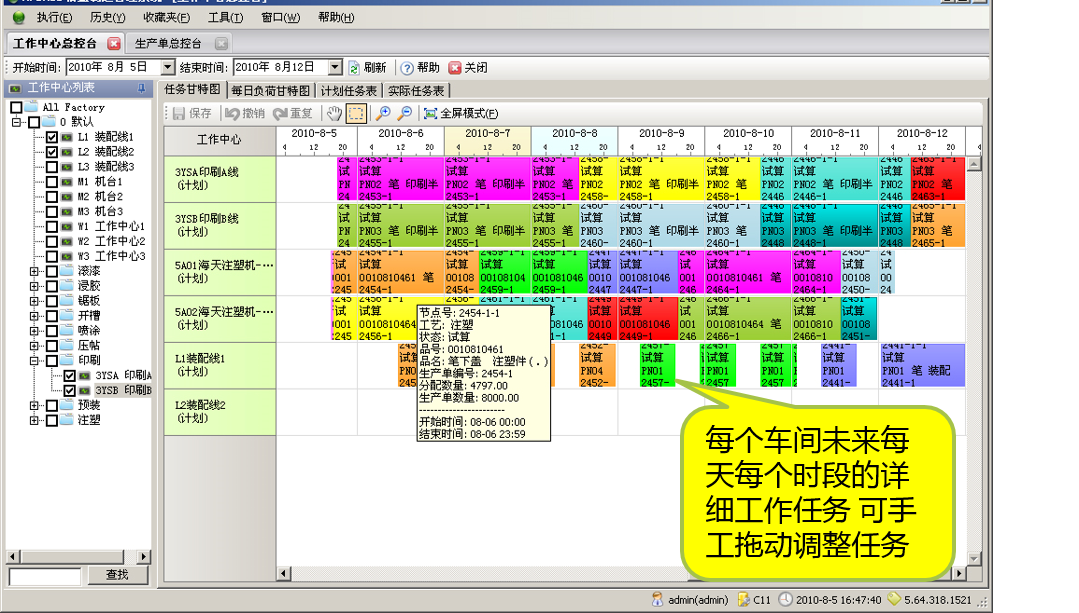Click the 刷新 refresh icon
1079x613 pixels.
355,68
